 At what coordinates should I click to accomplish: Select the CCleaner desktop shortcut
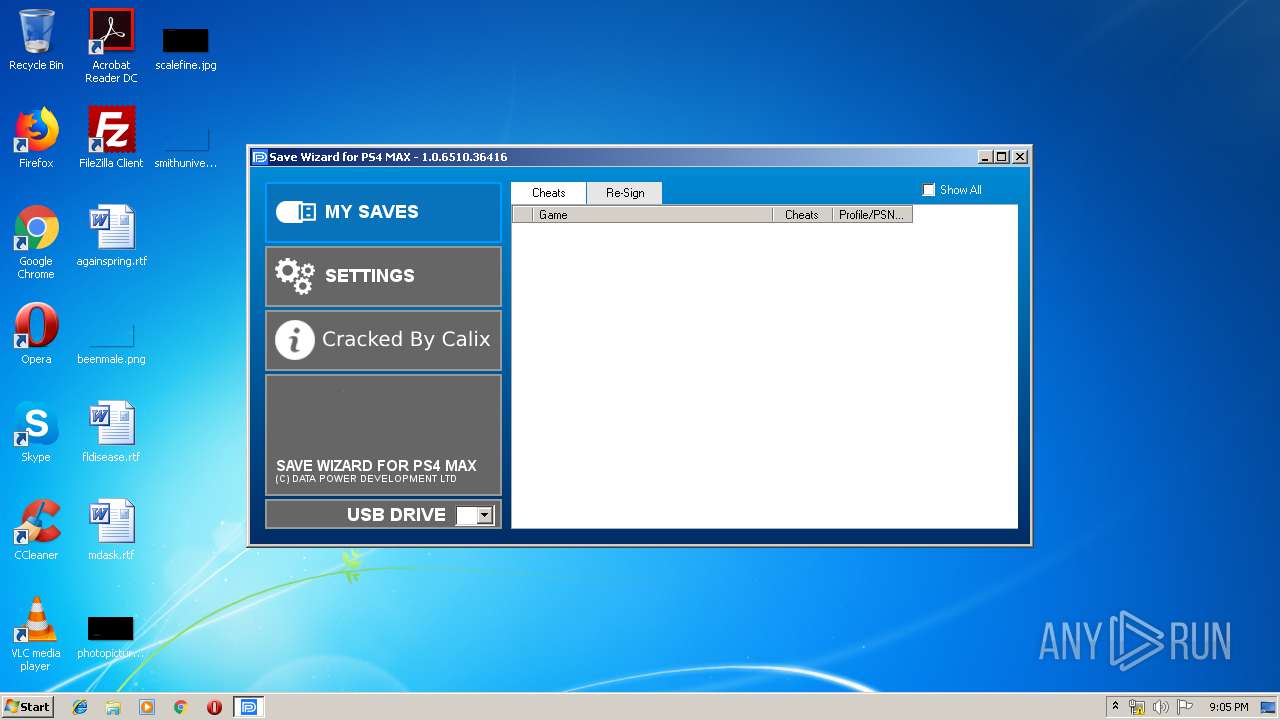click(36, 530)
